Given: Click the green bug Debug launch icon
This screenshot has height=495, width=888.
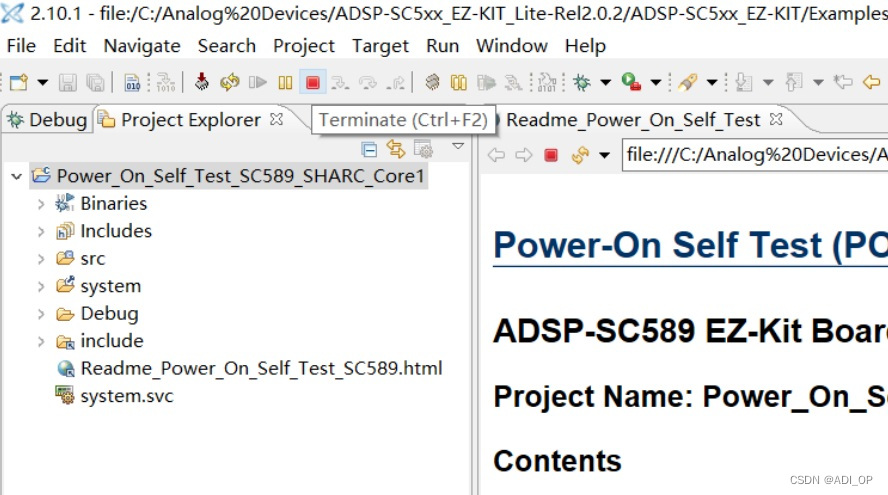Looking at the screenshot, I should [x=582, y=83].
